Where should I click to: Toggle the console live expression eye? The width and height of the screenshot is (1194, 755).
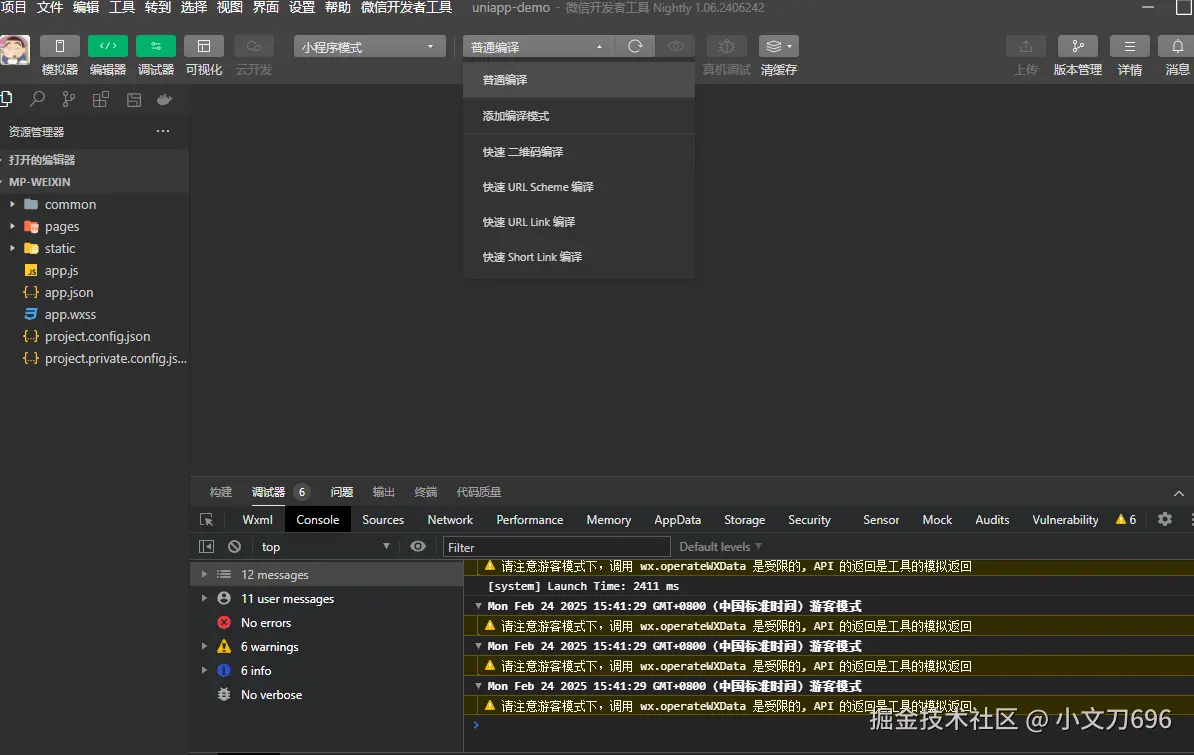pos(418,546)
